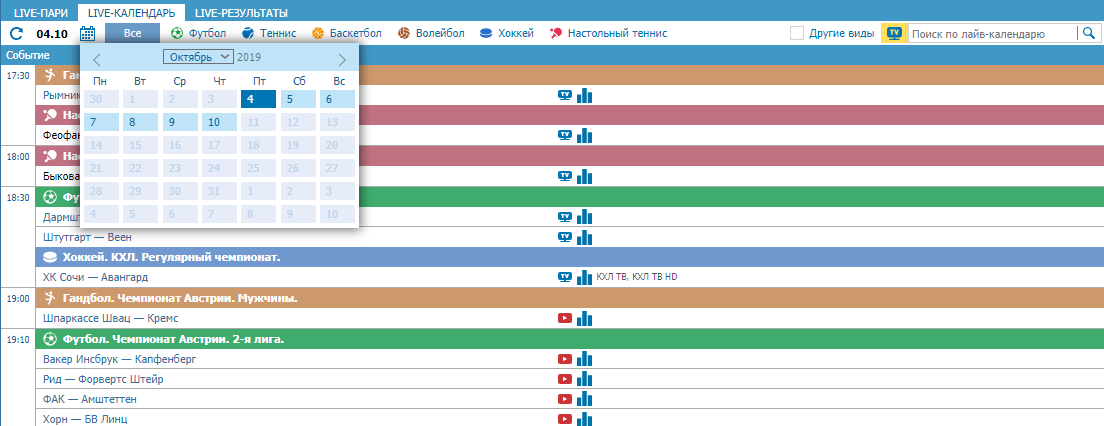Filter events by Хоккей
The width and height of the screenshot is (1104, 426).
pyautogui.click(x=506, y=33)
